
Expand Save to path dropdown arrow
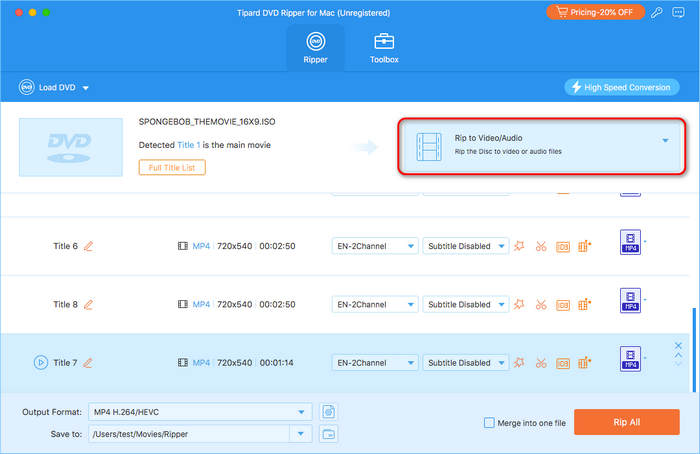(301, 434)
